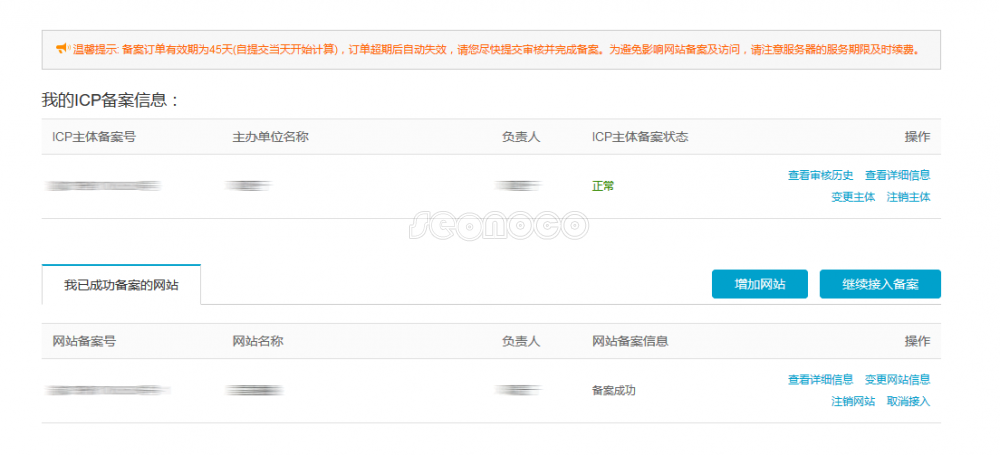Image resolution: width=1000 pixels, height=455 pixels.
Task: Click the 网站备案信息 column header
Action: coord(629,341)
